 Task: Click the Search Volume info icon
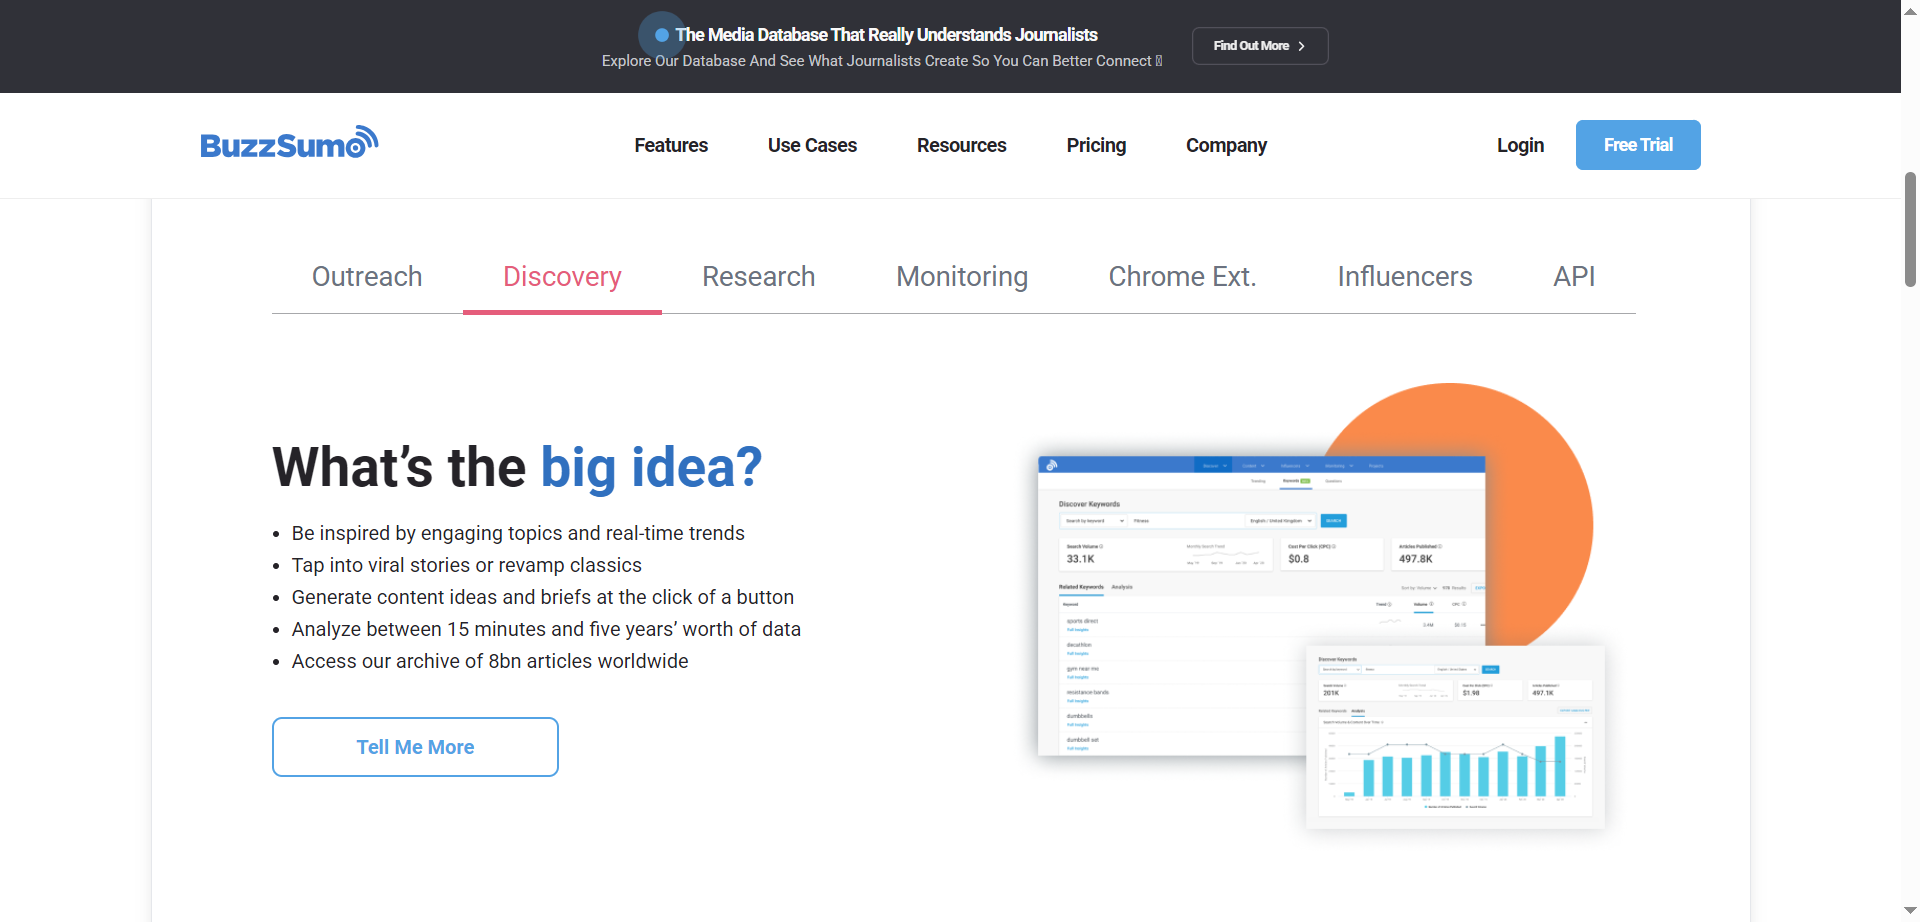click(x=1101, y=547)
